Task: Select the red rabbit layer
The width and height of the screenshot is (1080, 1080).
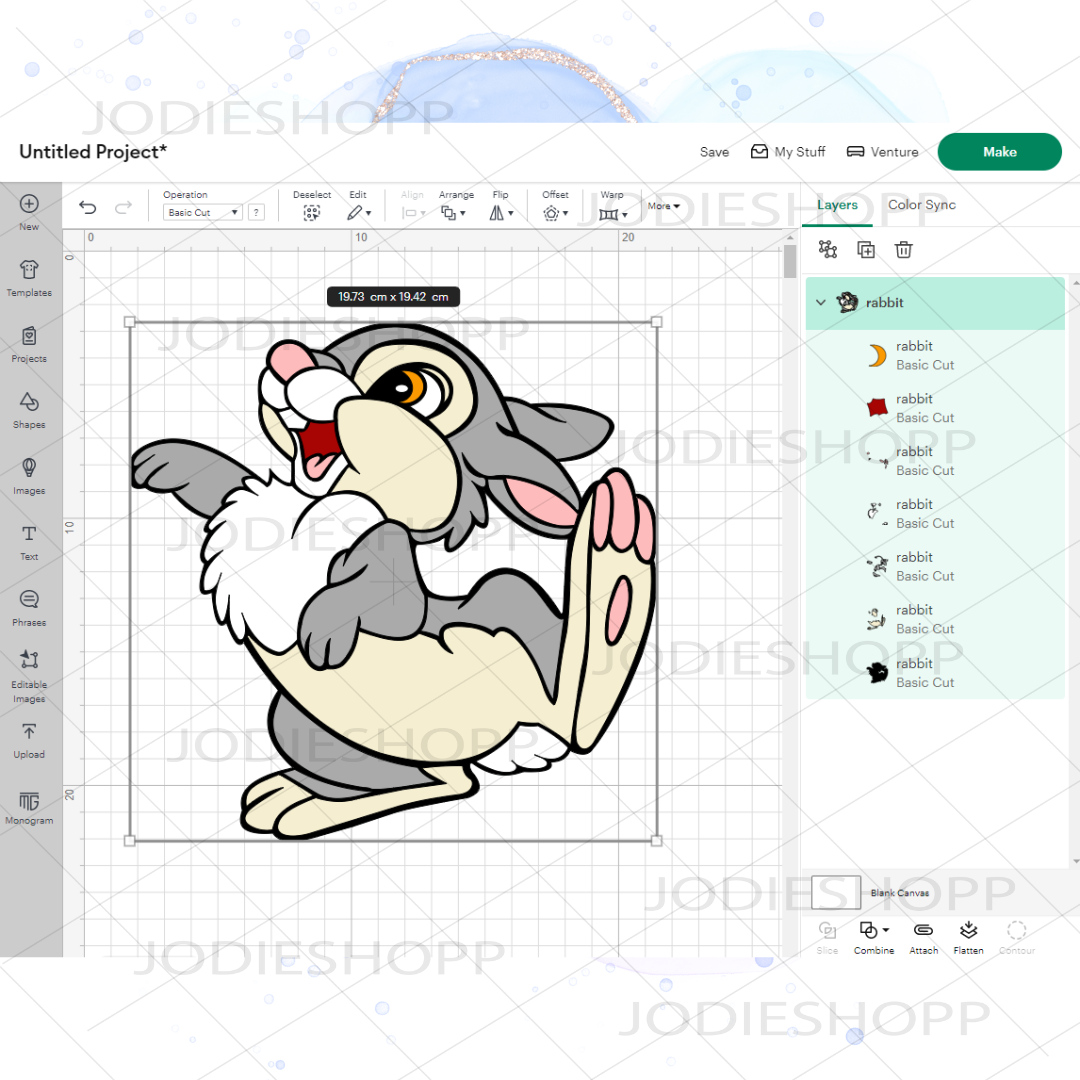Action: (x=935, y=408)
